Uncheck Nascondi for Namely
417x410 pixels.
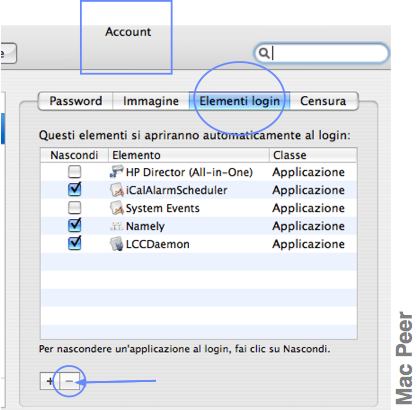[74, 225]
